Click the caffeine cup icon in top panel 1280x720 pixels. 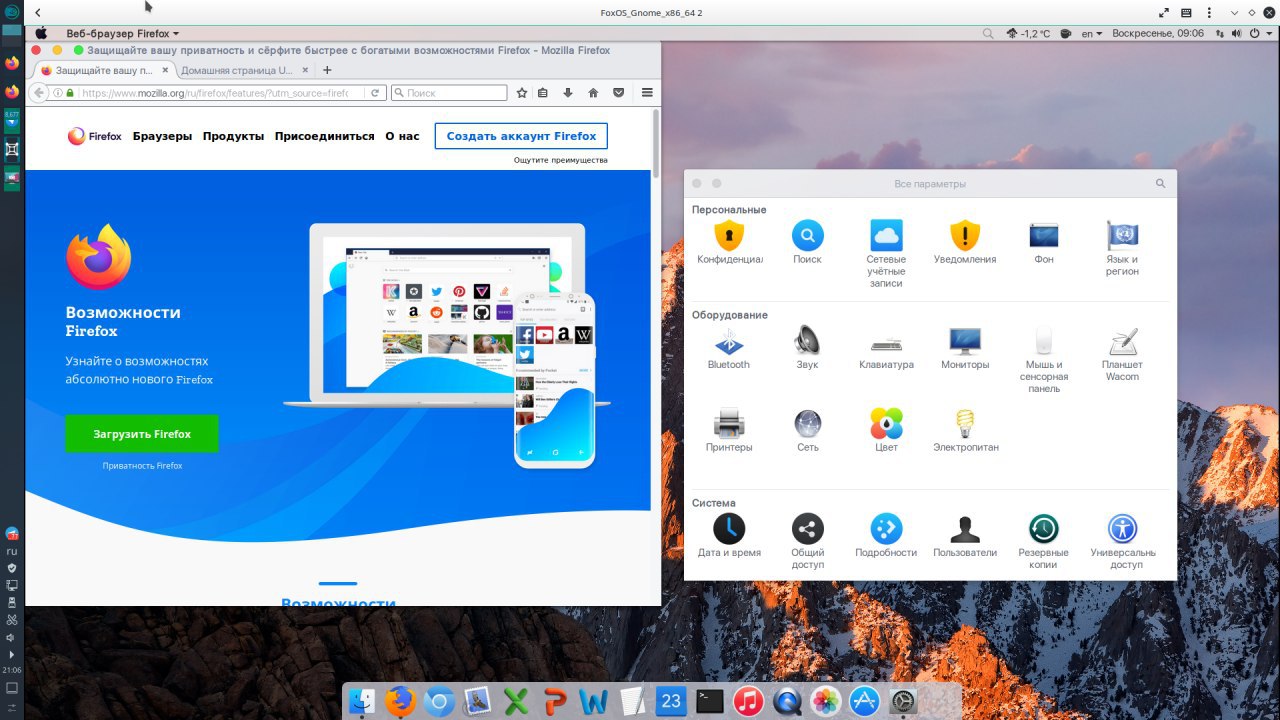click(x=1064, y=33)
